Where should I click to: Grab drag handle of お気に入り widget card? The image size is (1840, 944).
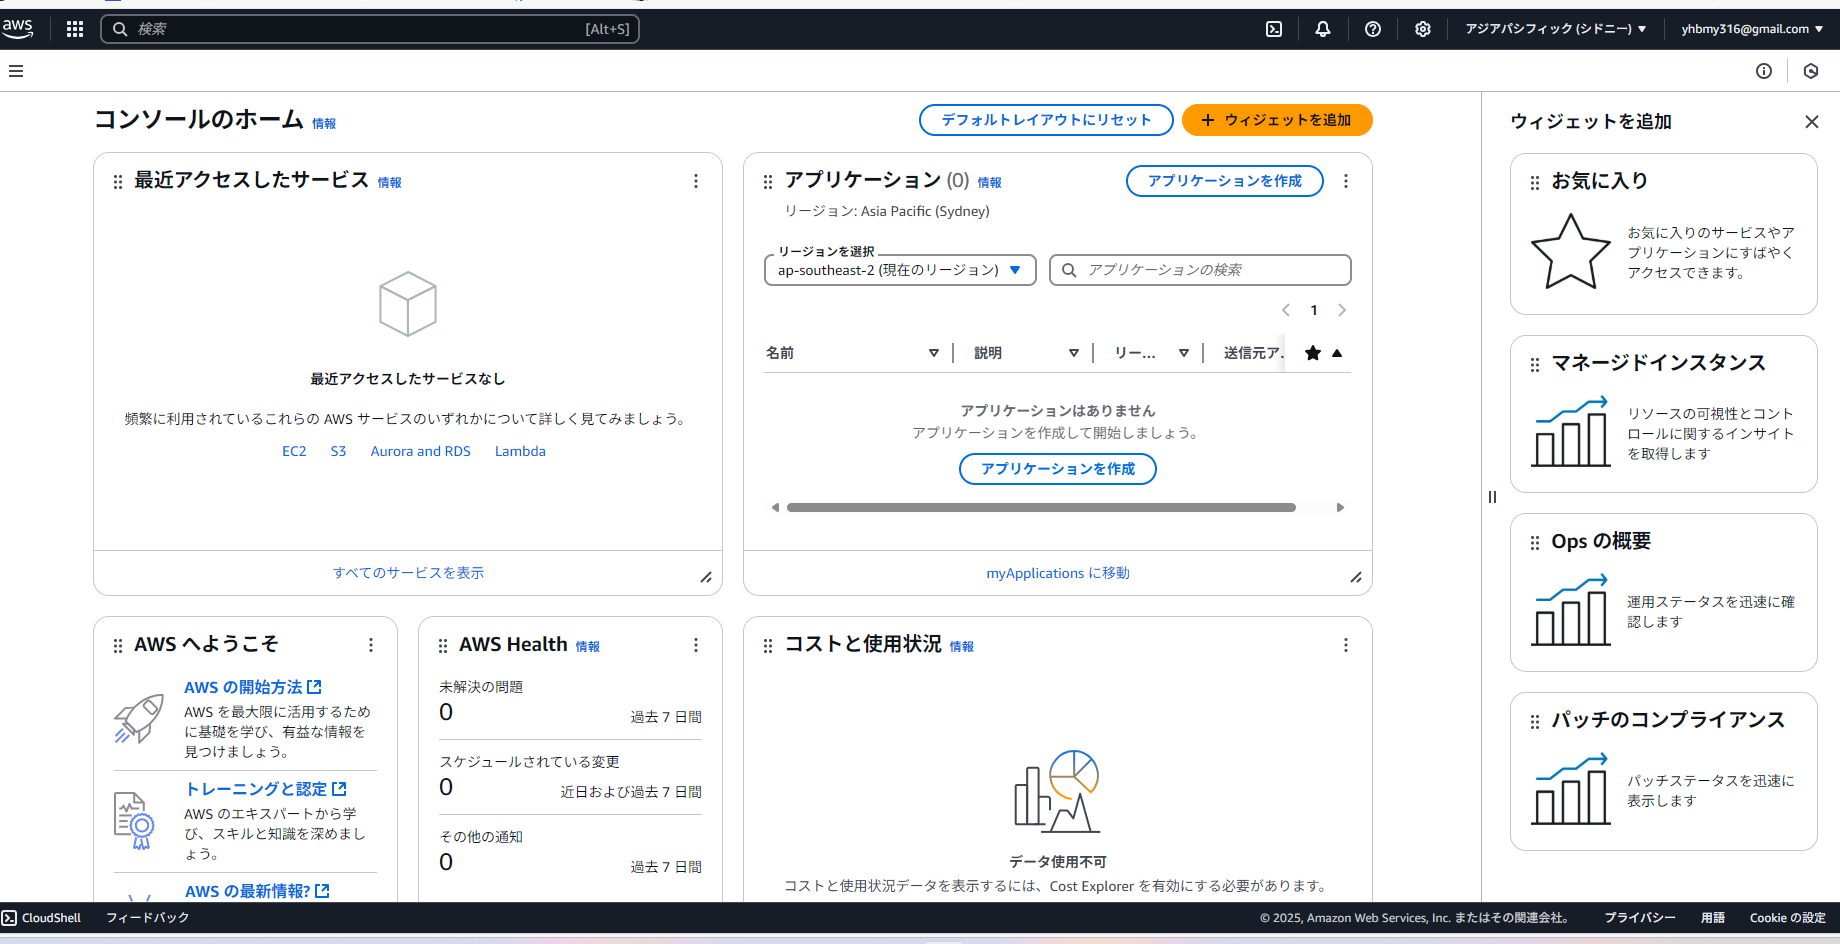pos(1535,183)
